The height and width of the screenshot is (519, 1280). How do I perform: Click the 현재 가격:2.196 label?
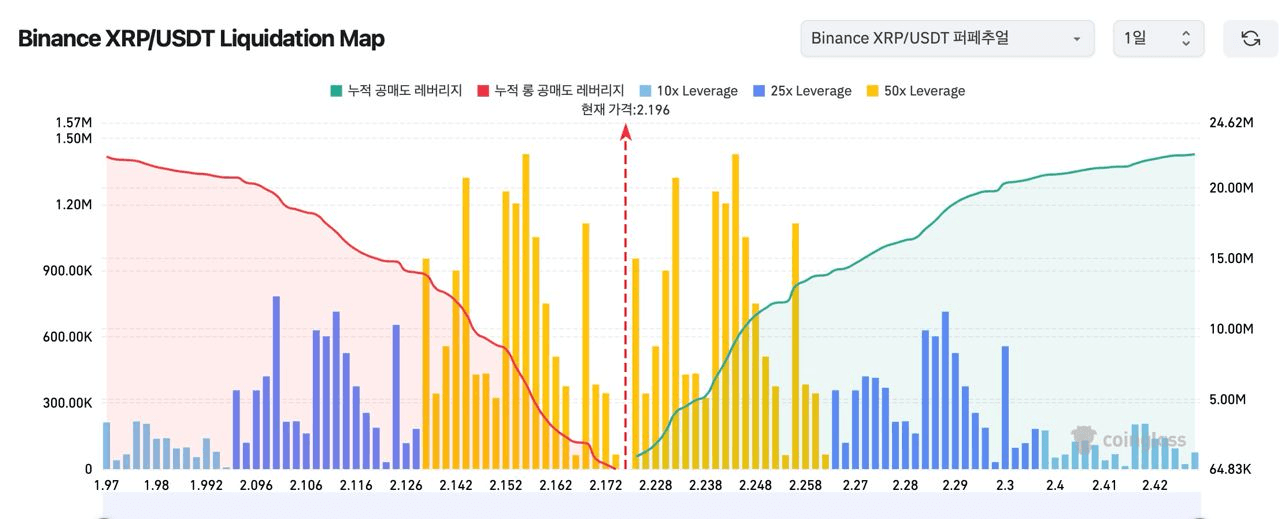point(625,110)
